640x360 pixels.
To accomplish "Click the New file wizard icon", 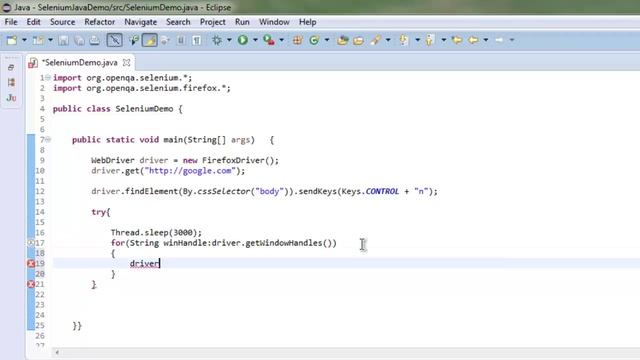I will point(12,40).
